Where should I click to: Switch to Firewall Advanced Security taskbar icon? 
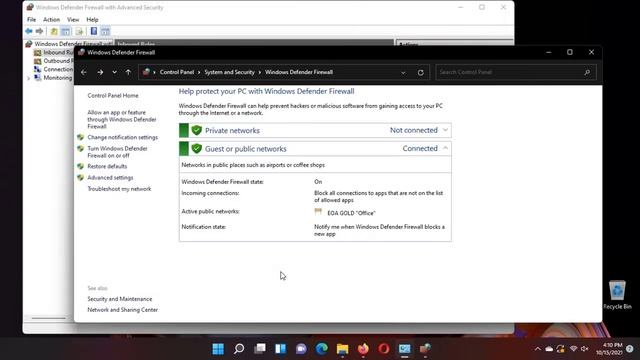pos(425,349)
